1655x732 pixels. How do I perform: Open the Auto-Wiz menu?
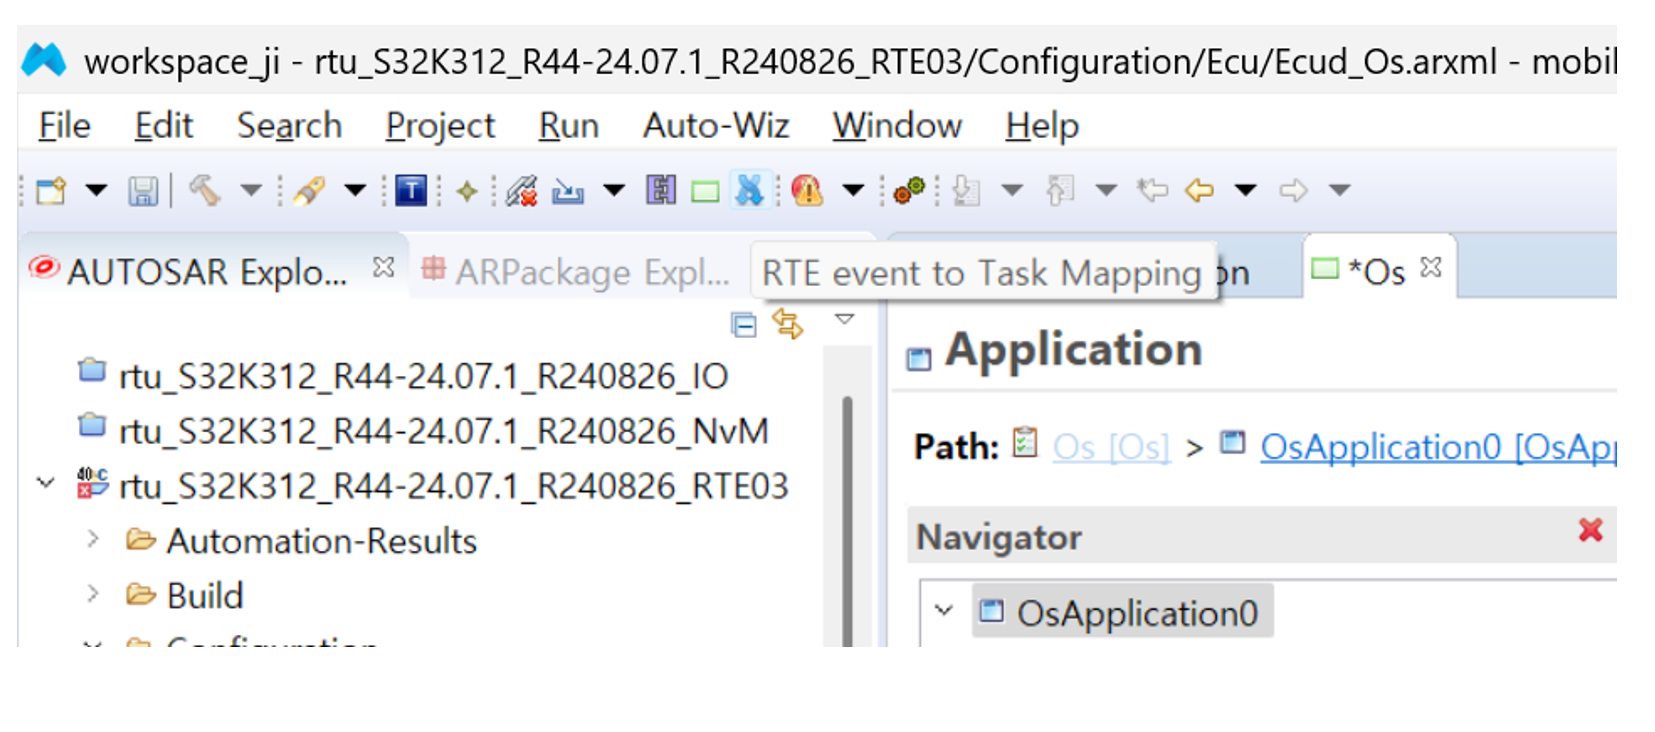(x=715, y=126)
